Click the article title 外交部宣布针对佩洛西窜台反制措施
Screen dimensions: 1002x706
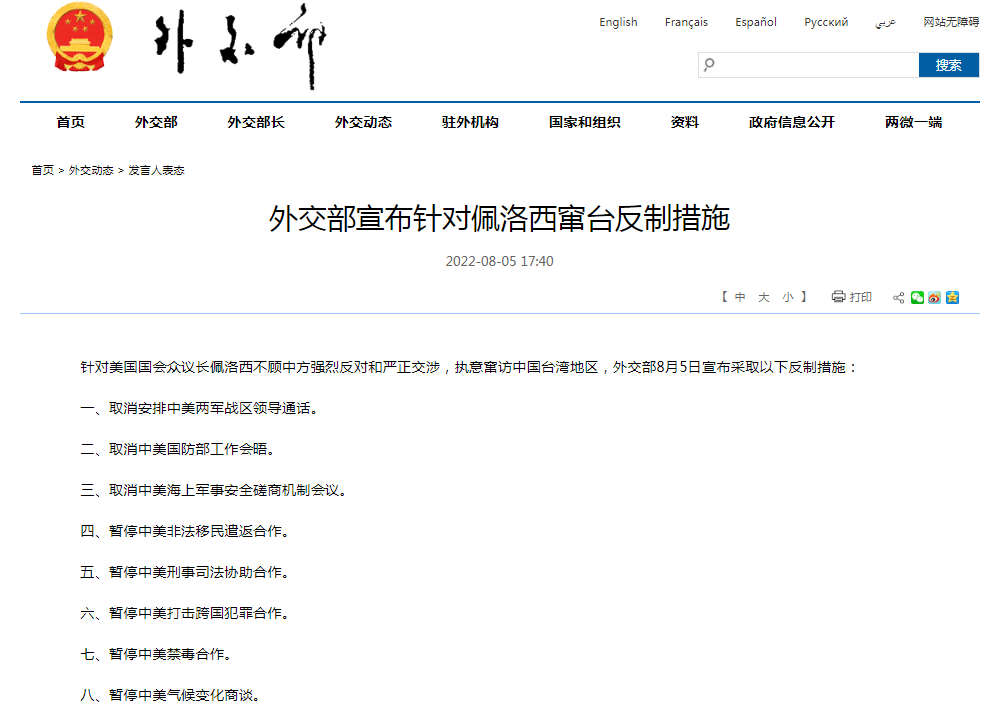point(499,219)
